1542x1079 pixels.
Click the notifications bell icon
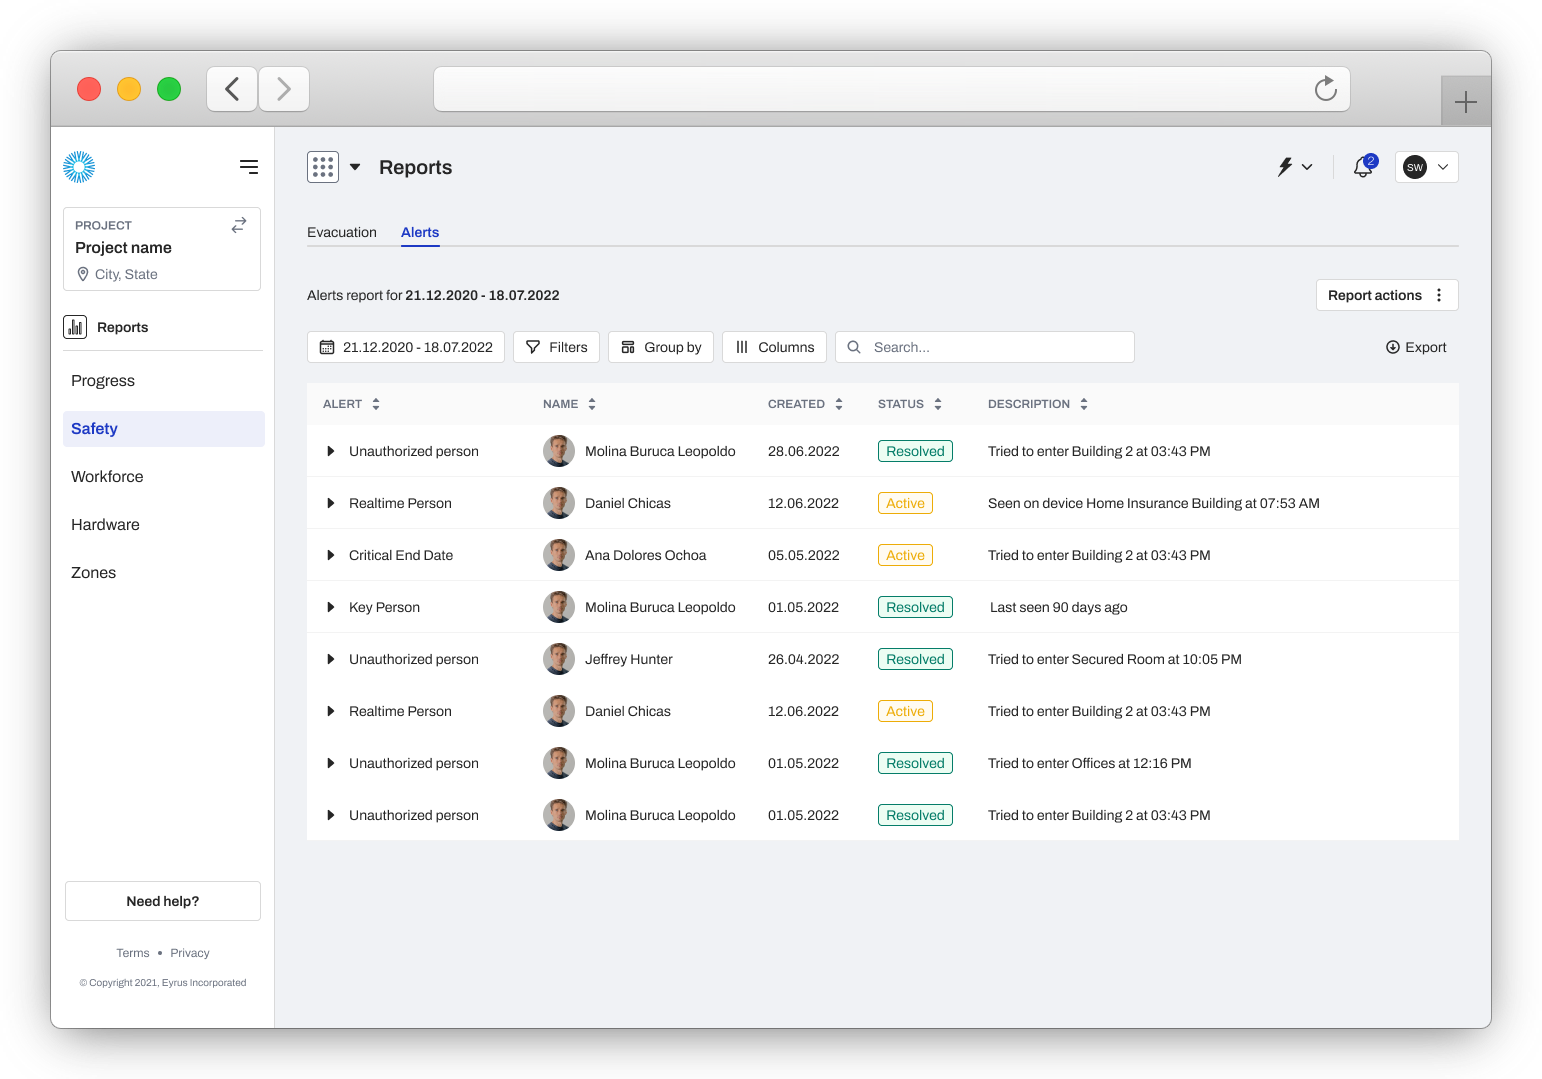pyautogui.click(x=1362, y=167)
